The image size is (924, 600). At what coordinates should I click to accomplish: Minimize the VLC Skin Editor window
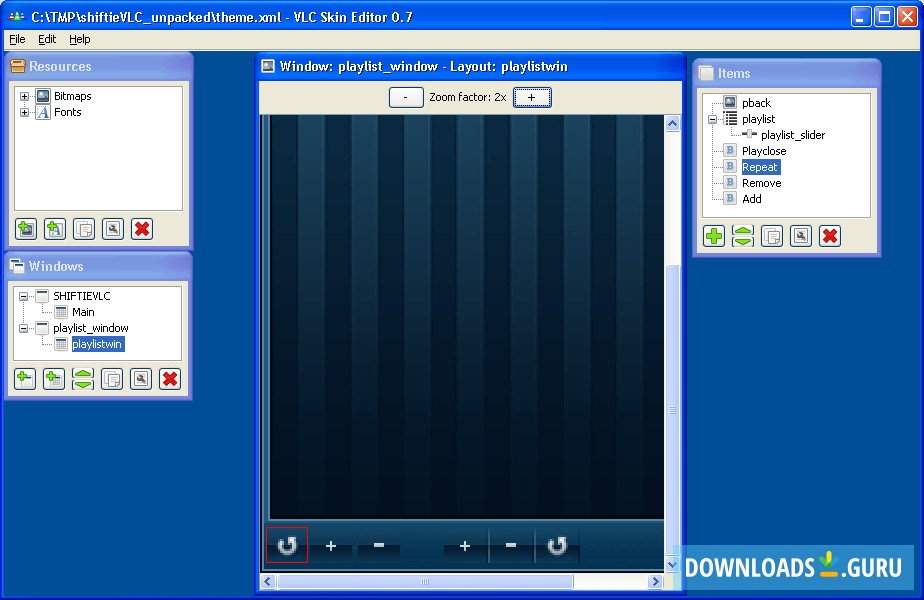[x=861, y=17]
